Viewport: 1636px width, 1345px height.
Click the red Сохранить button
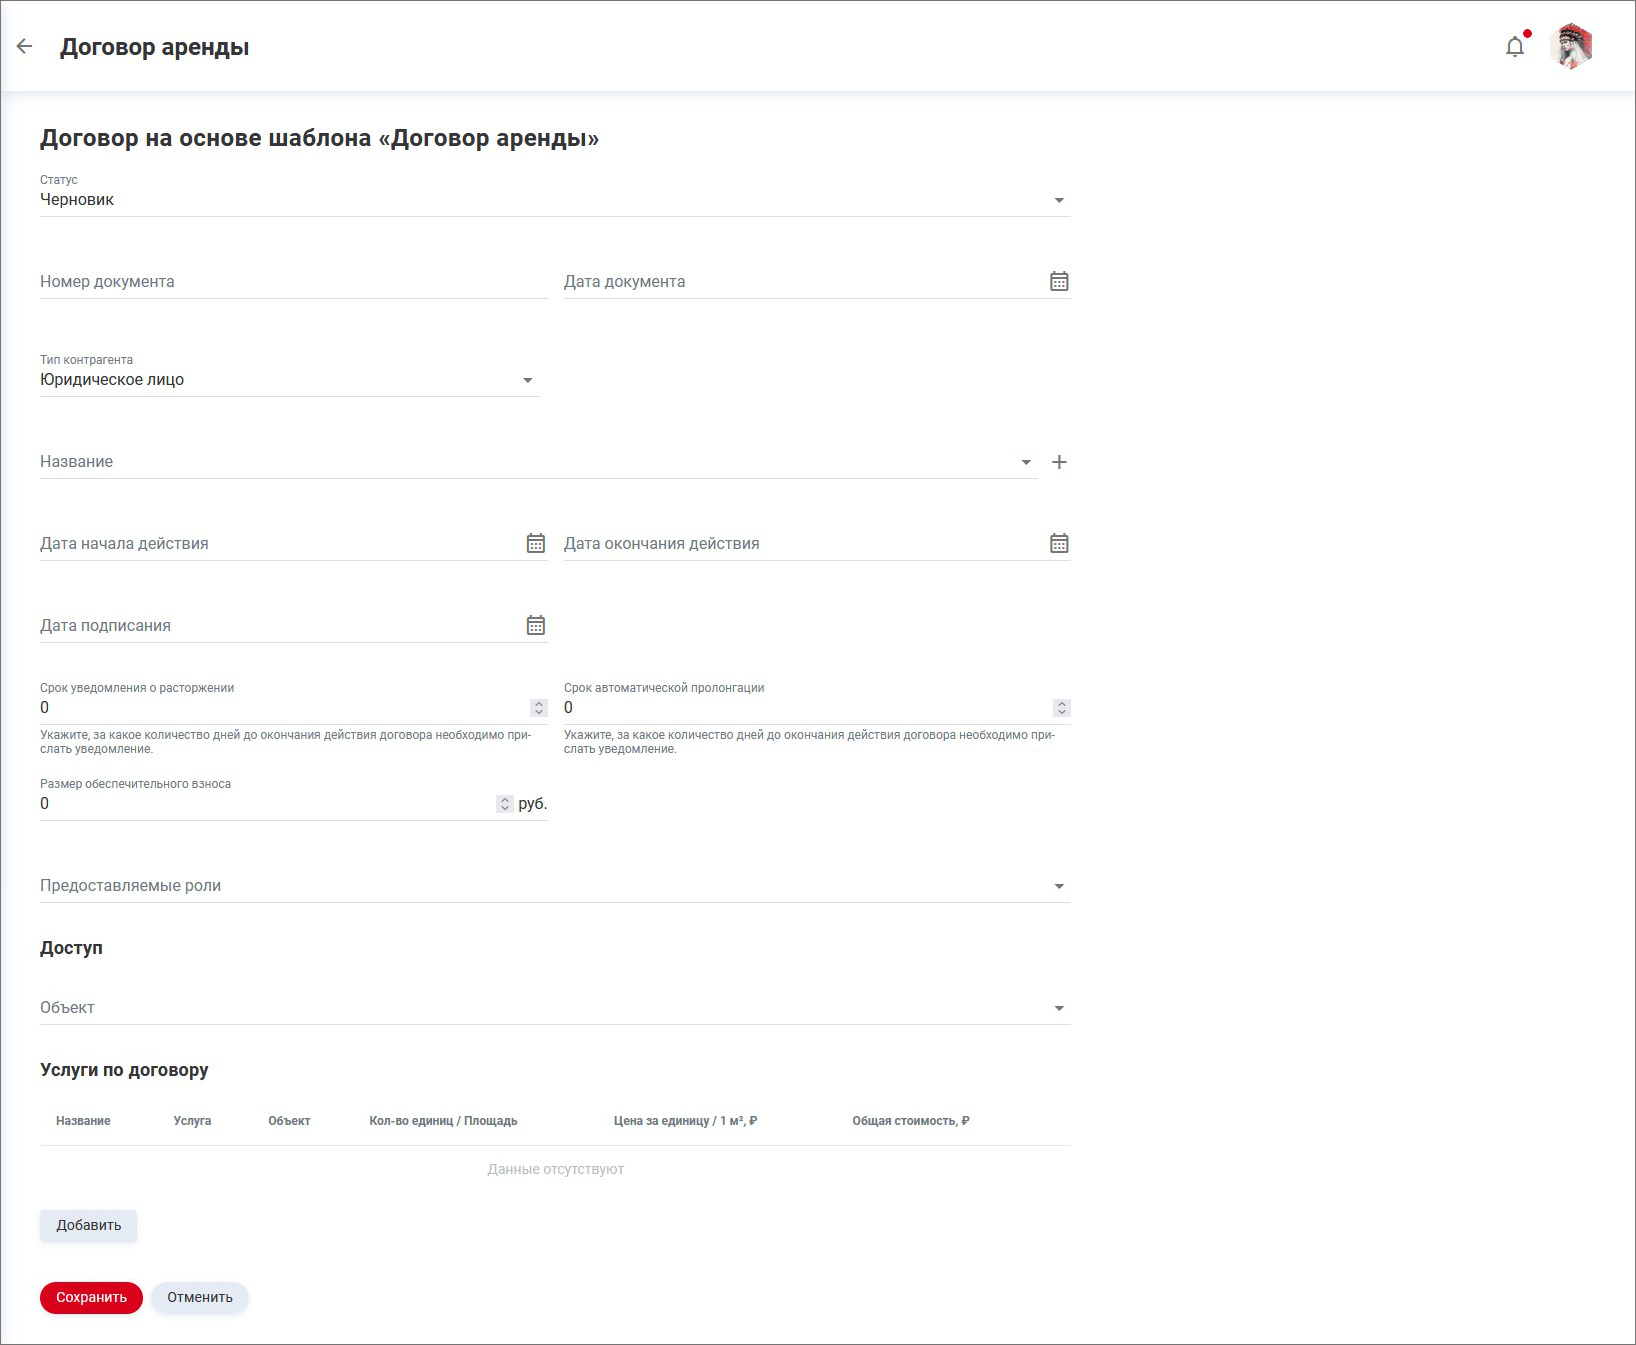point(91,1298)
